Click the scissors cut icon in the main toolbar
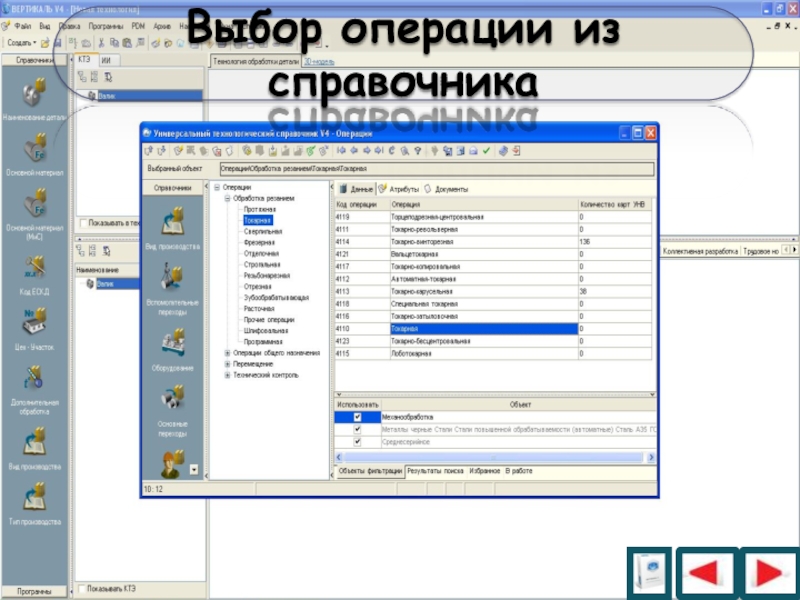 [101, 43]
